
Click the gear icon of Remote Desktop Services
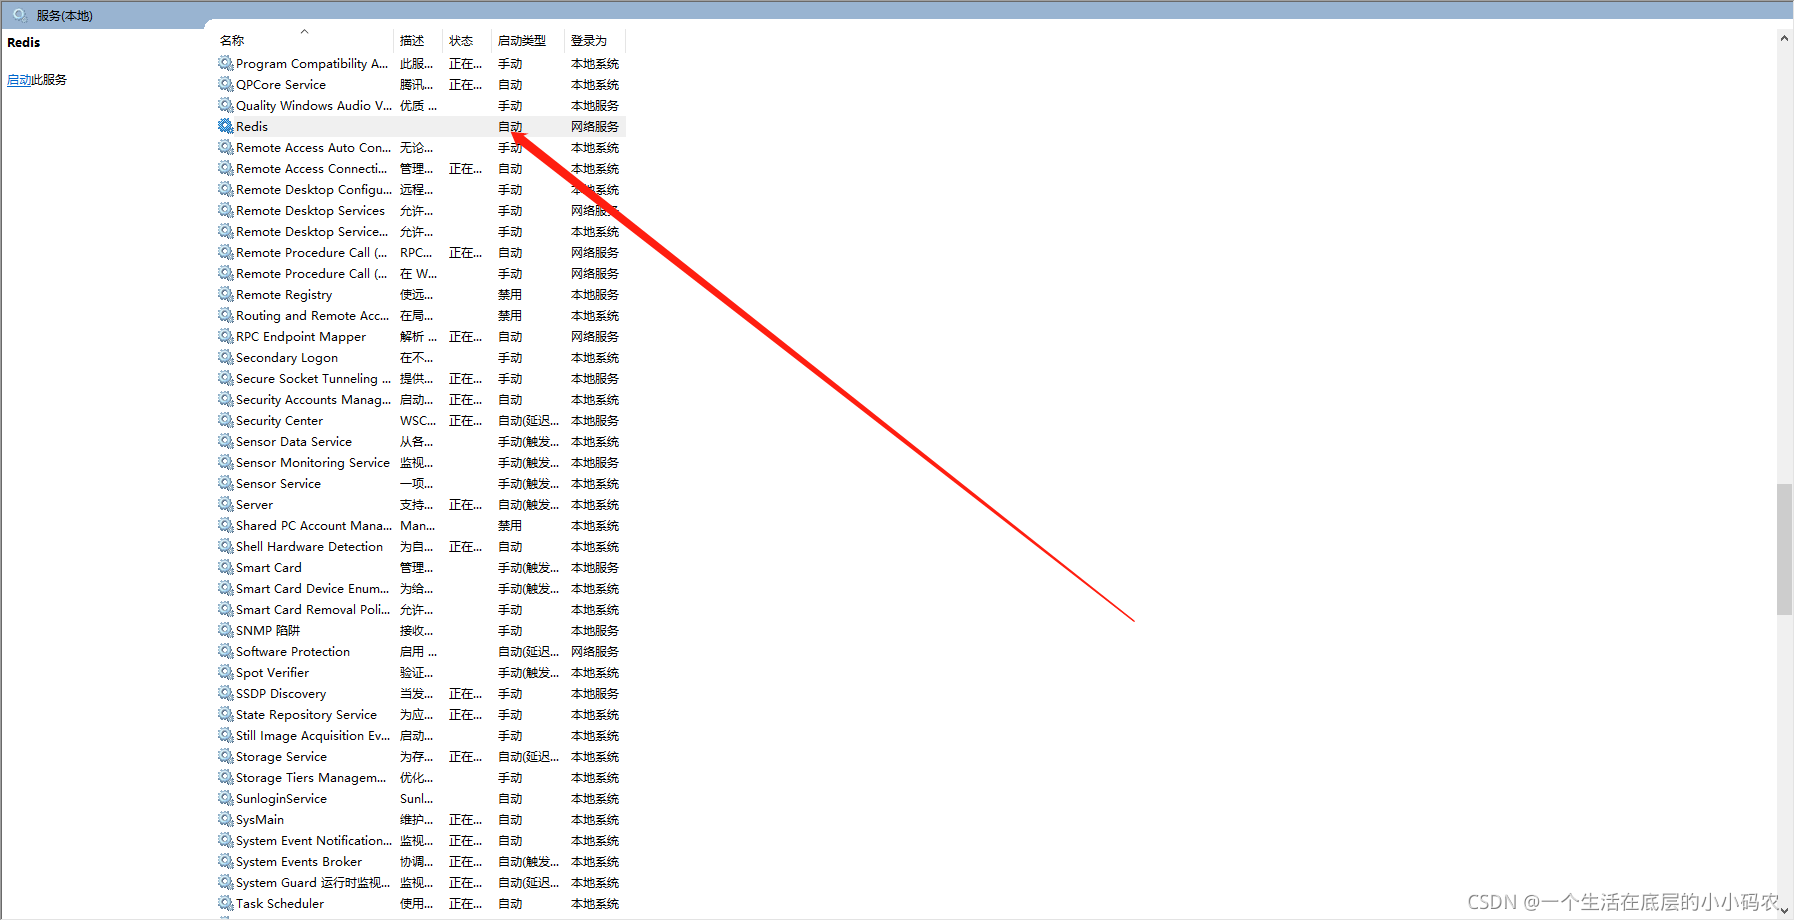(226, 210)
